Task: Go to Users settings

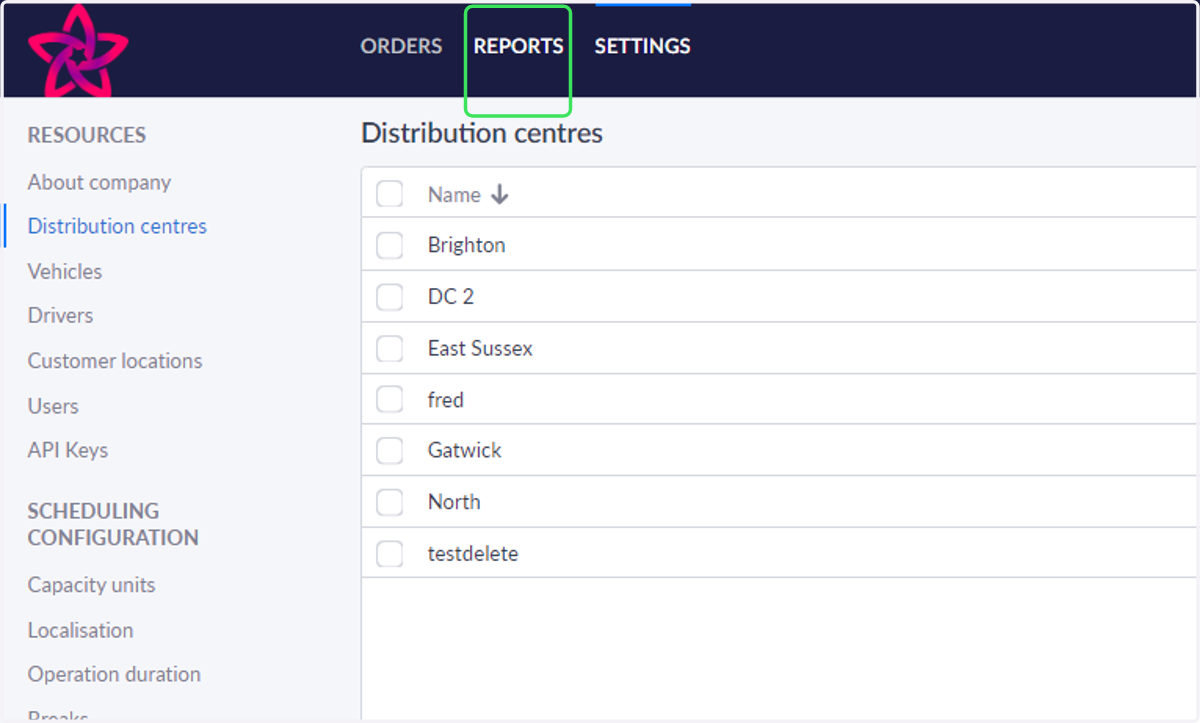Action: pyautogui.click(x=53, y=406)
